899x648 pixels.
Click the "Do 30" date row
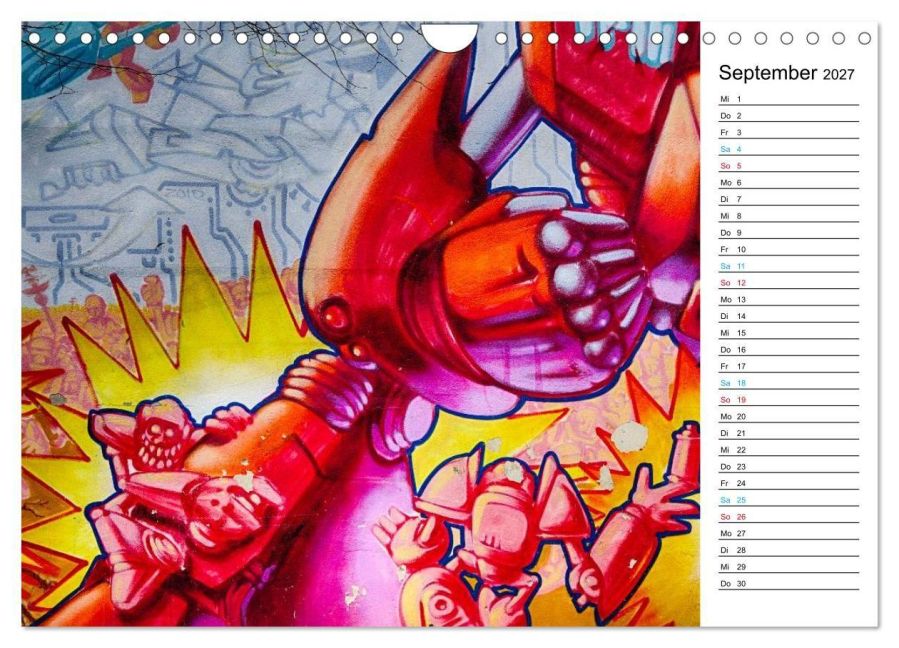point(789,583)
